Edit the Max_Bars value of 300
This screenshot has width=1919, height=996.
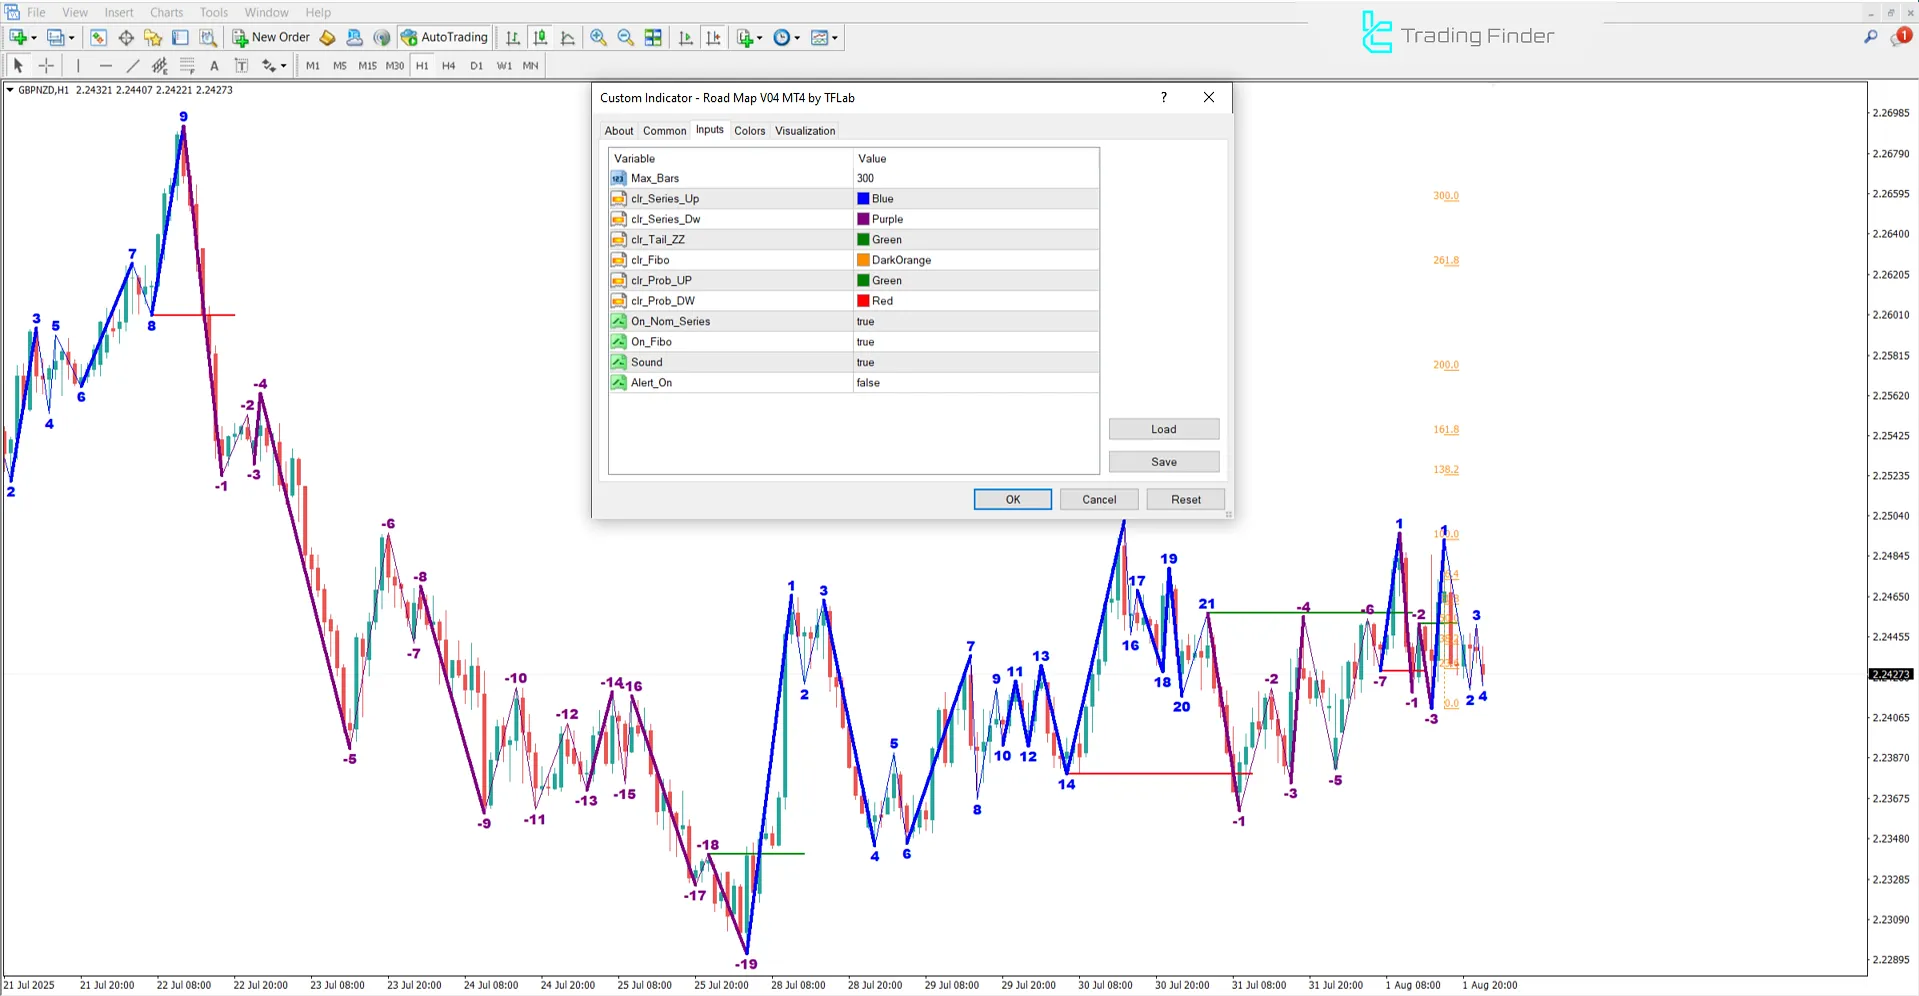tap(865, 177)
